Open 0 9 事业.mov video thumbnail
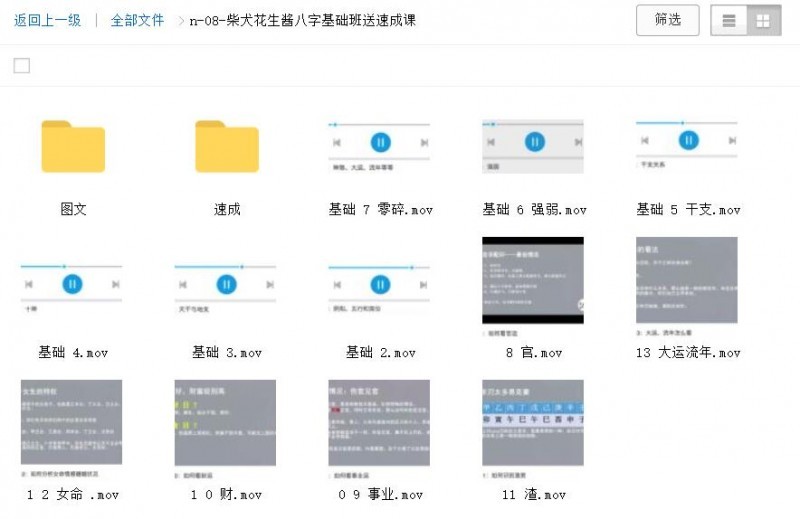 379,423
